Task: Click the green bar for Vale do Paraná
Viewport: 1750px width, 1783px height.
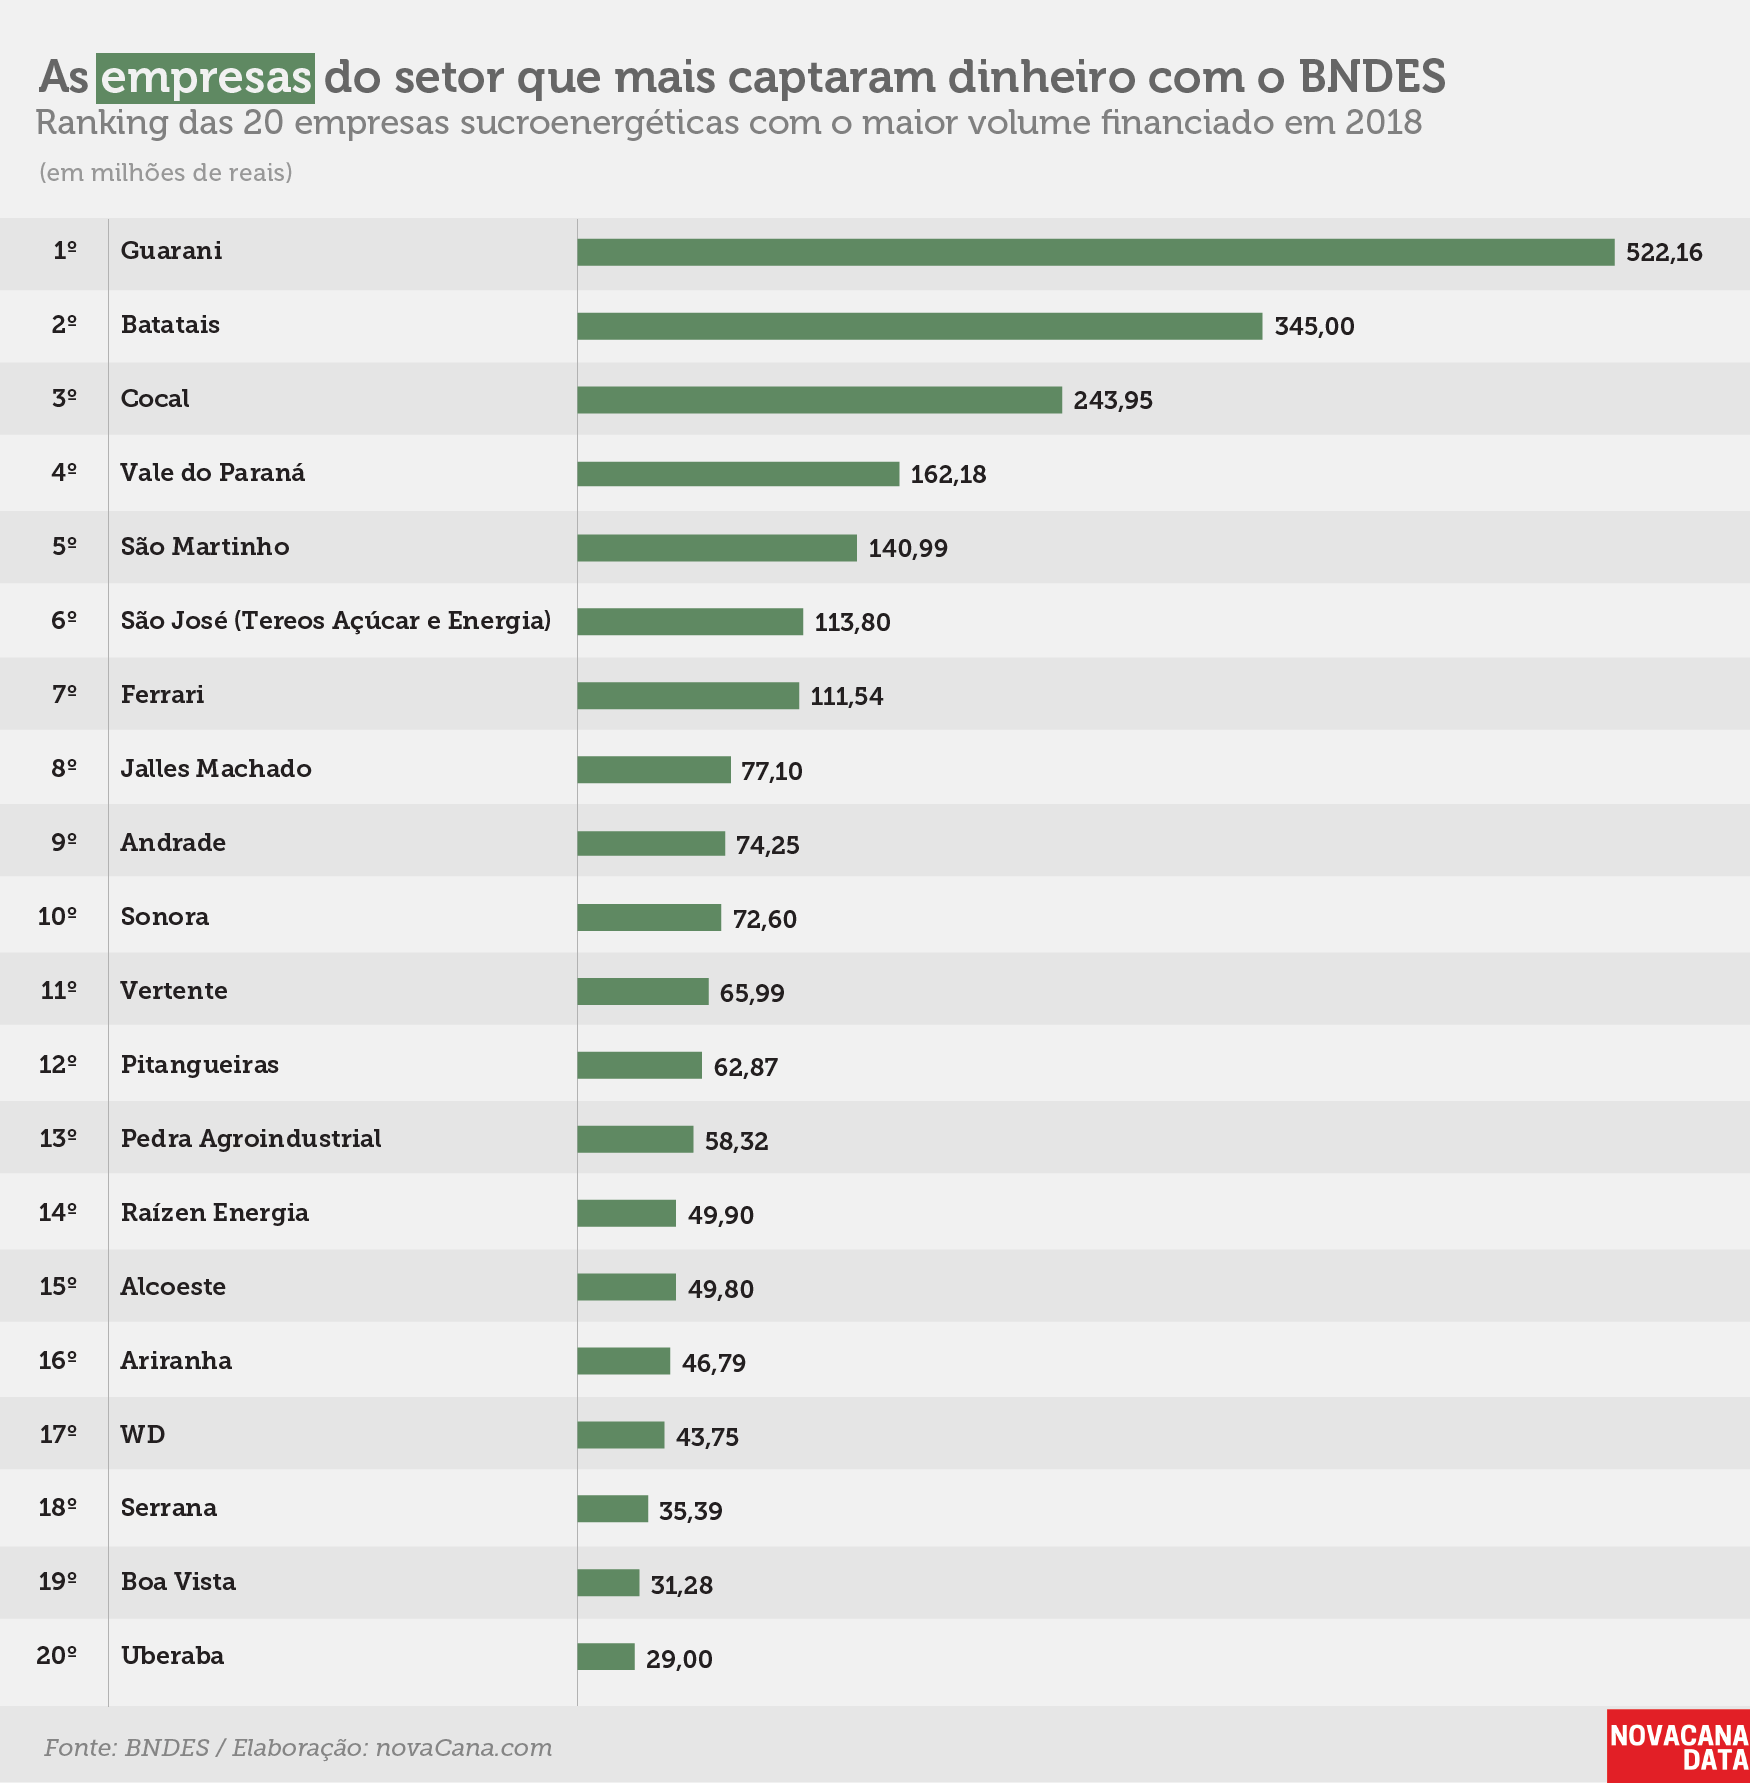Action: click(739, 474)
